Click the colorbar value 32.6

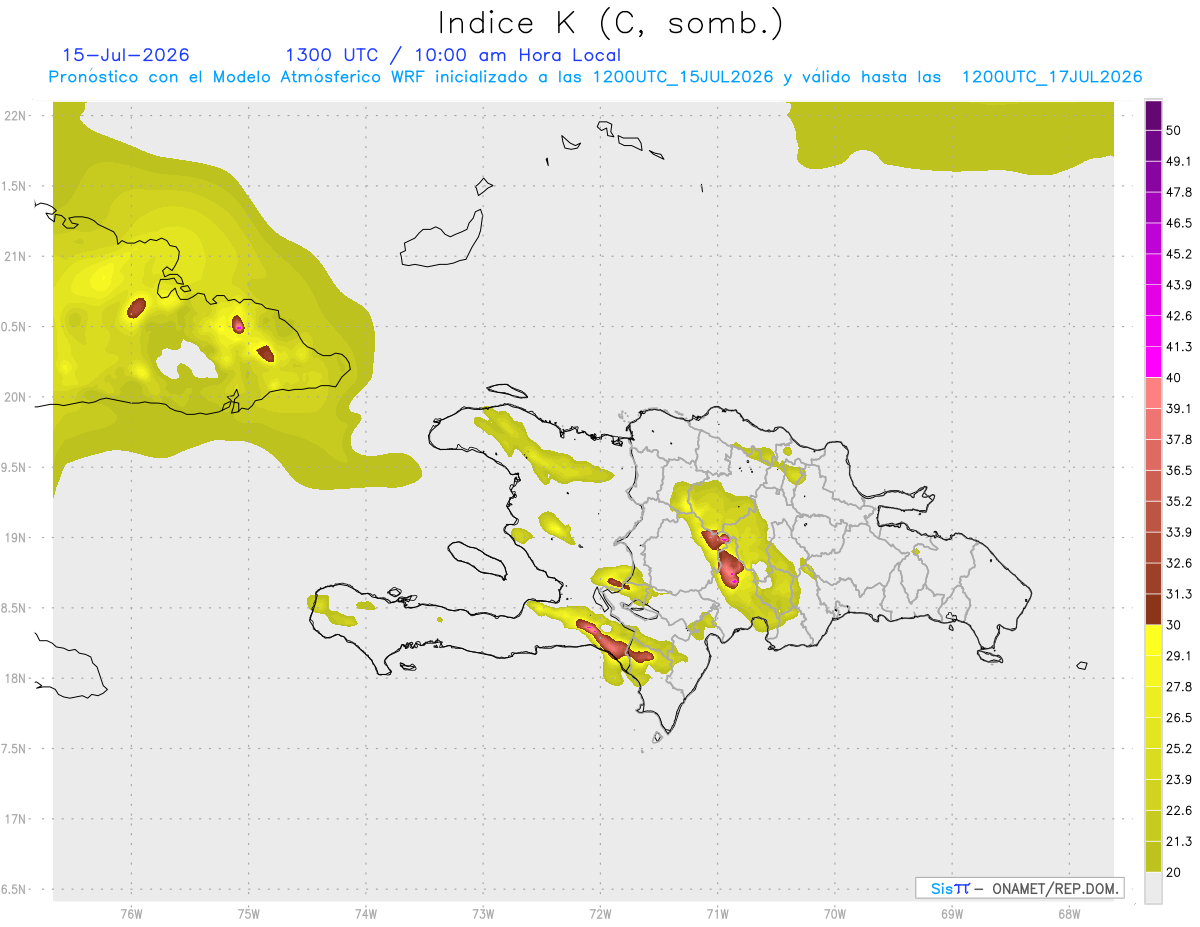pos(1179,563)
